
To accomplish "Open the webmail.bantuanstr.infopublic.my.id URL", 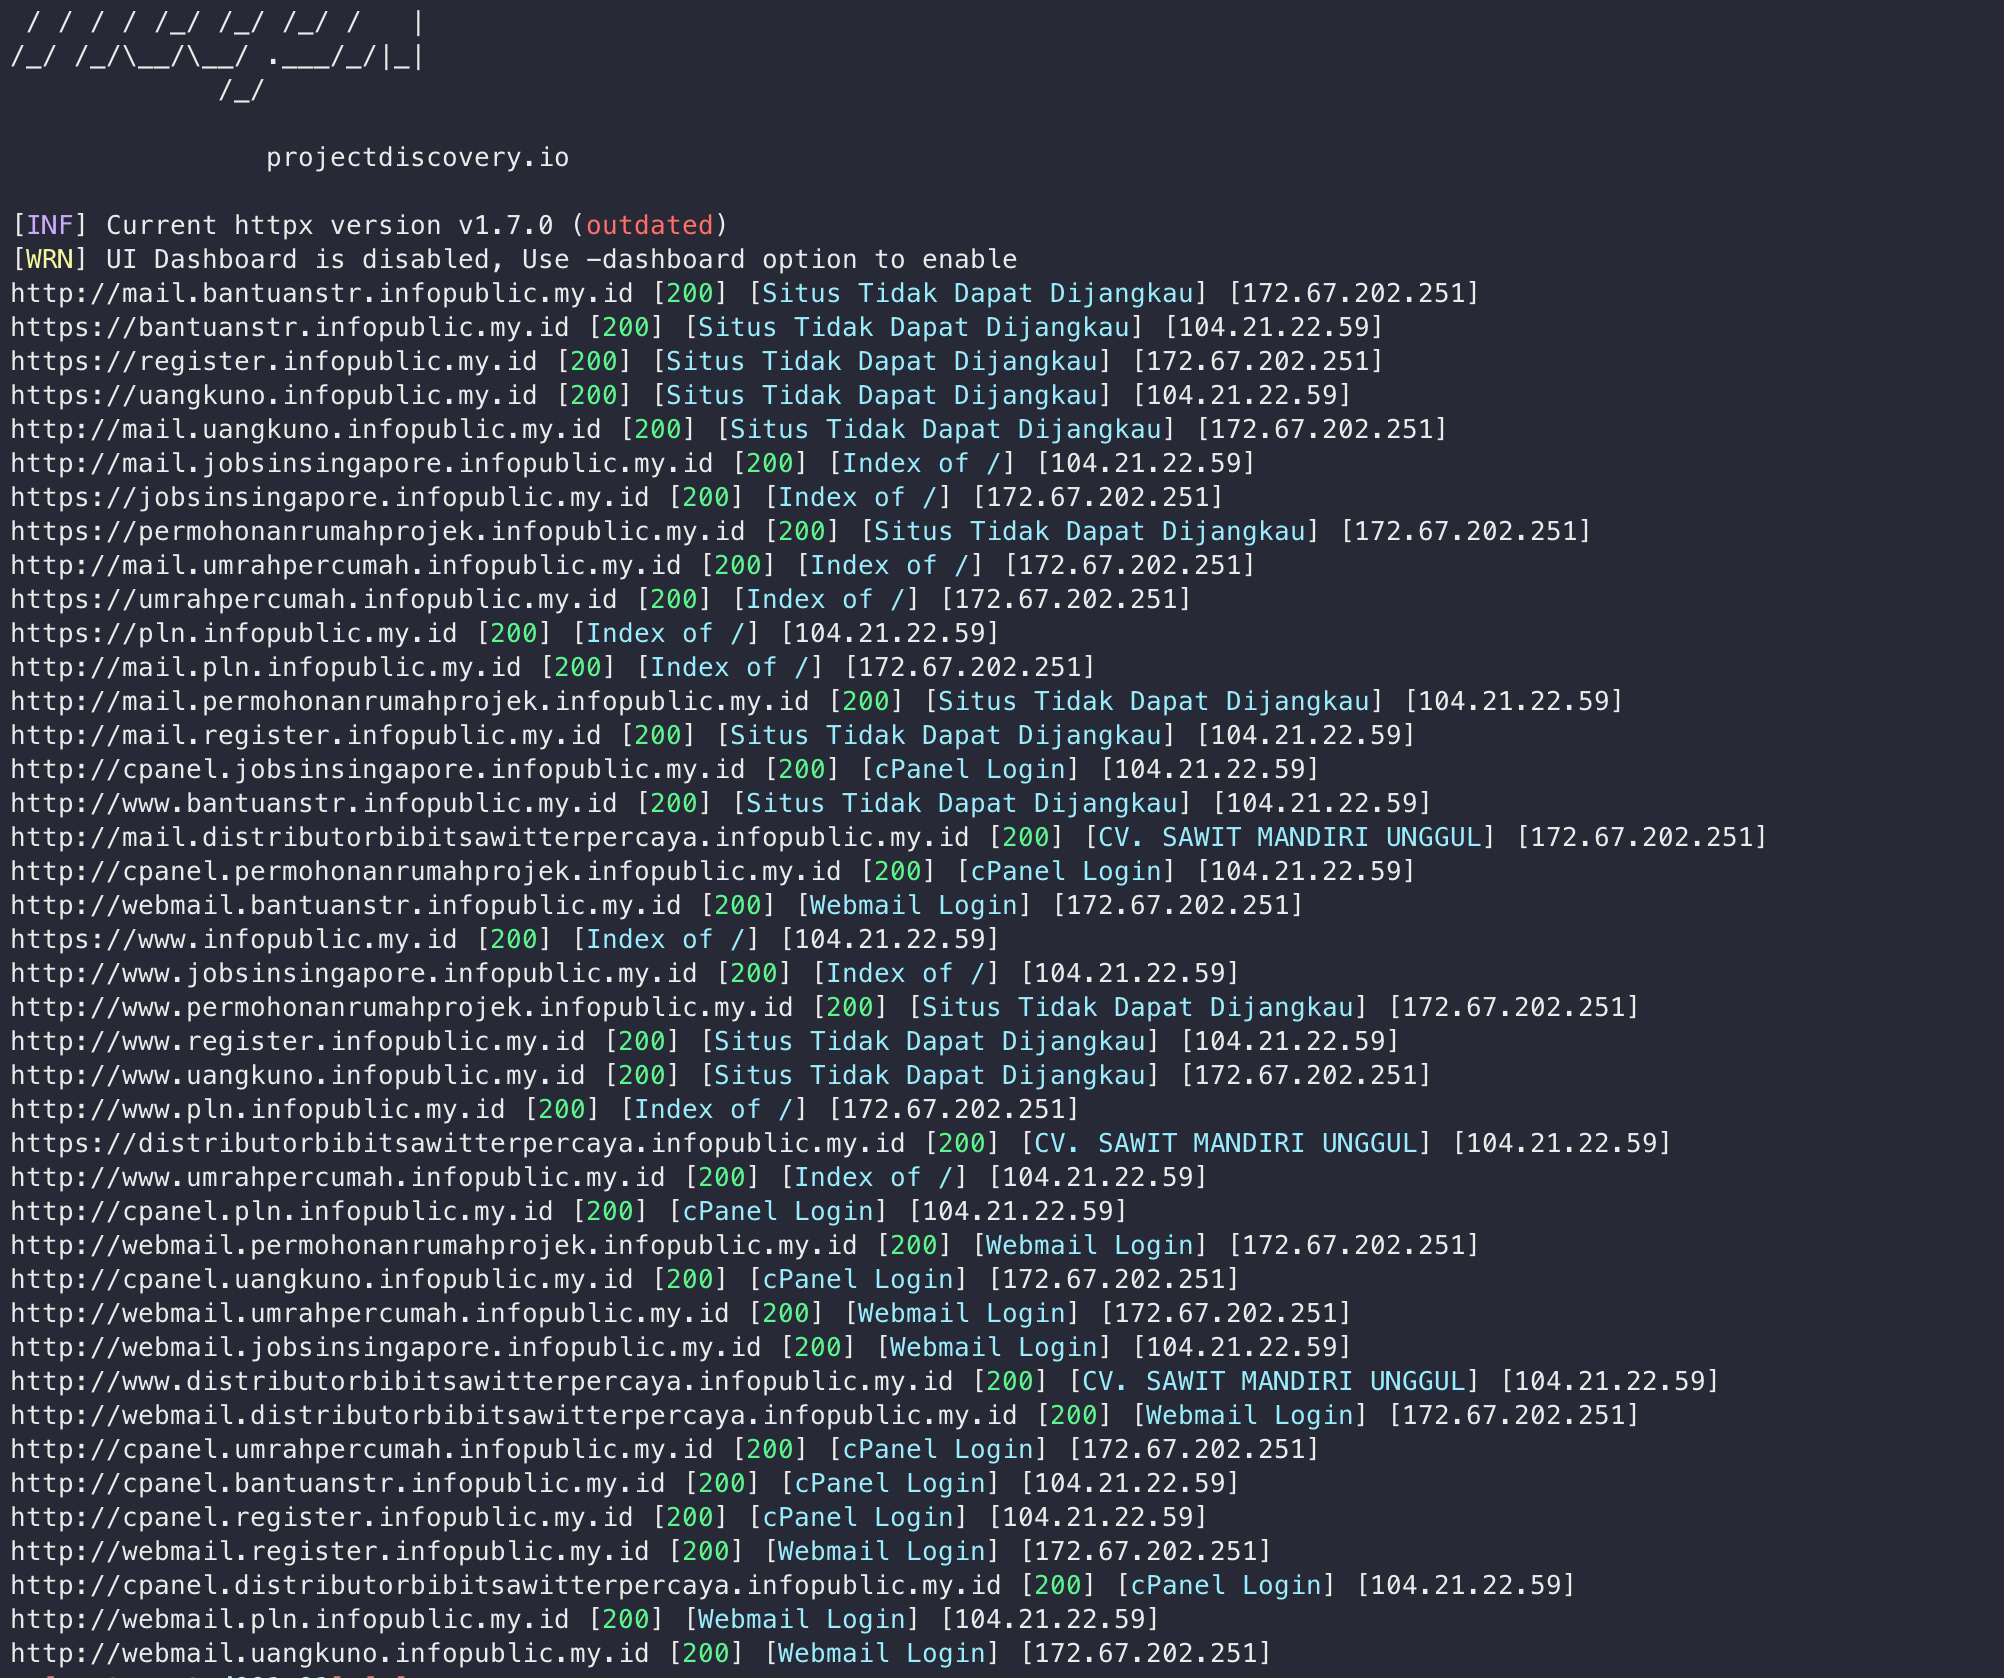I will pos(346,906).
